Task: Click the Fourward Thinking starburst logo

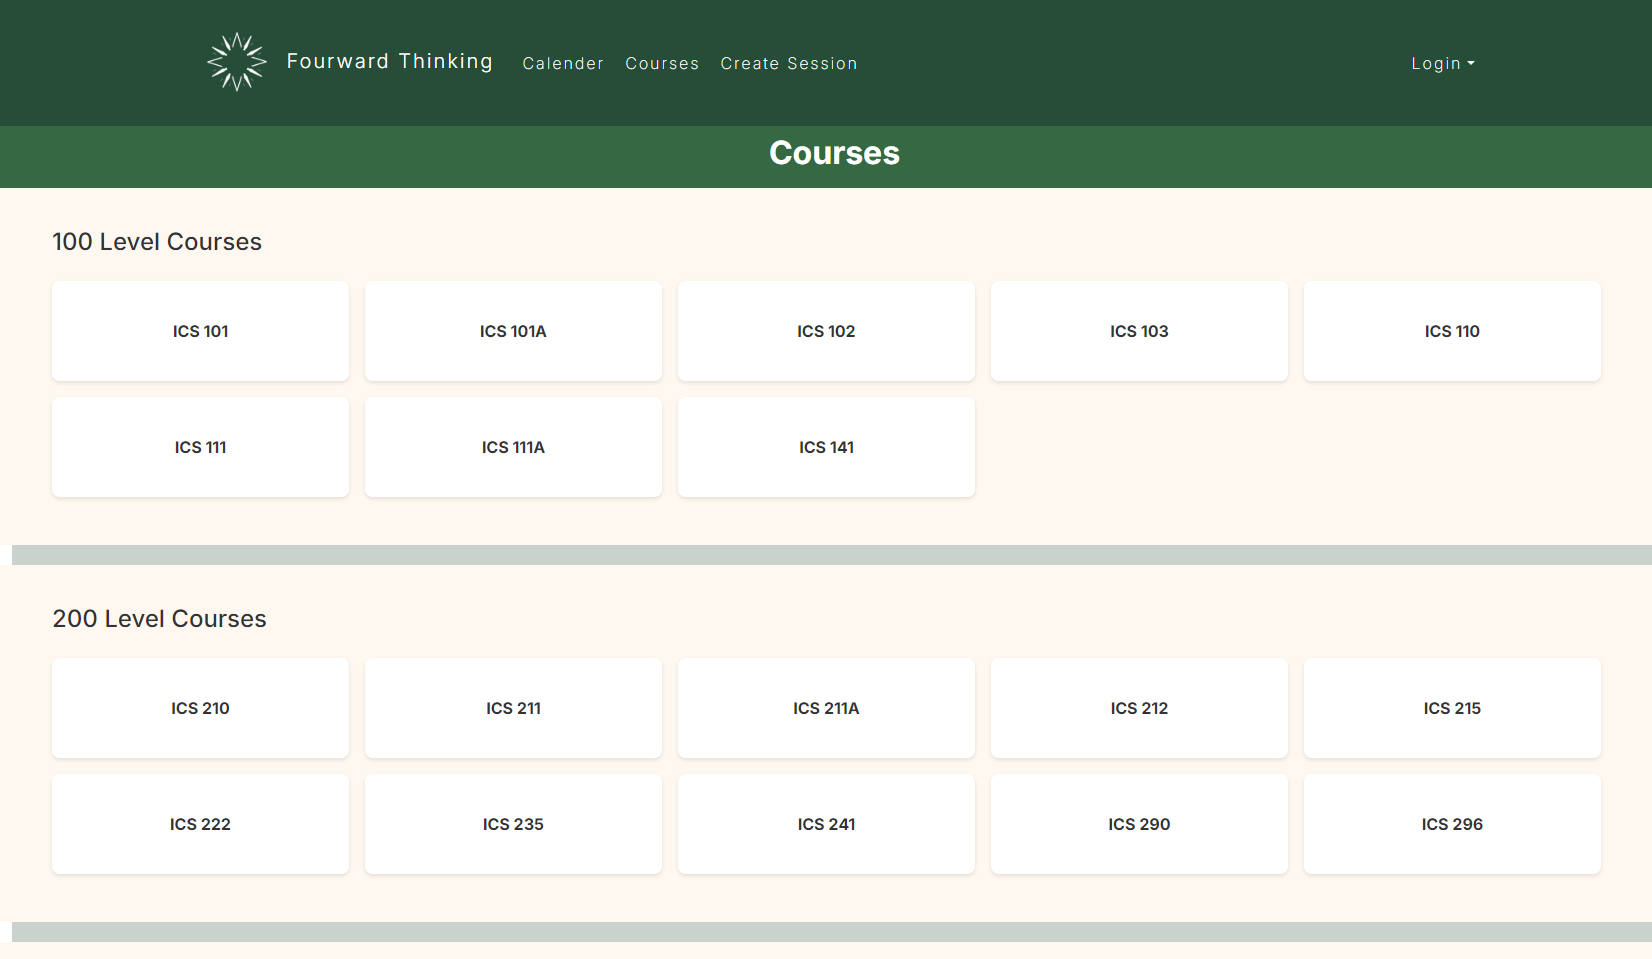Action: [236, 61]
